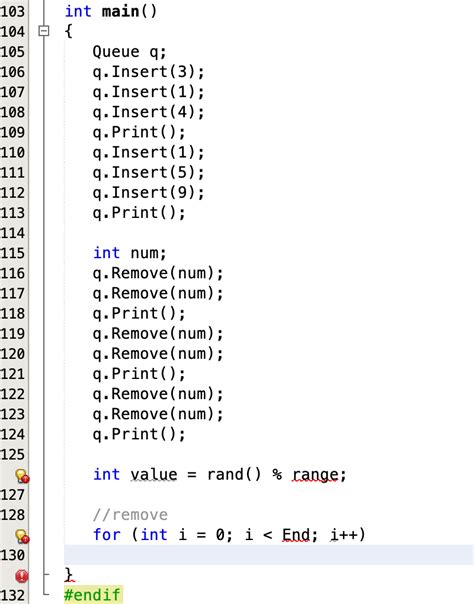This screenshot has height=604, width=474.
Task: Place cursor on empty highlighted line 130
Action: click(268, 555)
